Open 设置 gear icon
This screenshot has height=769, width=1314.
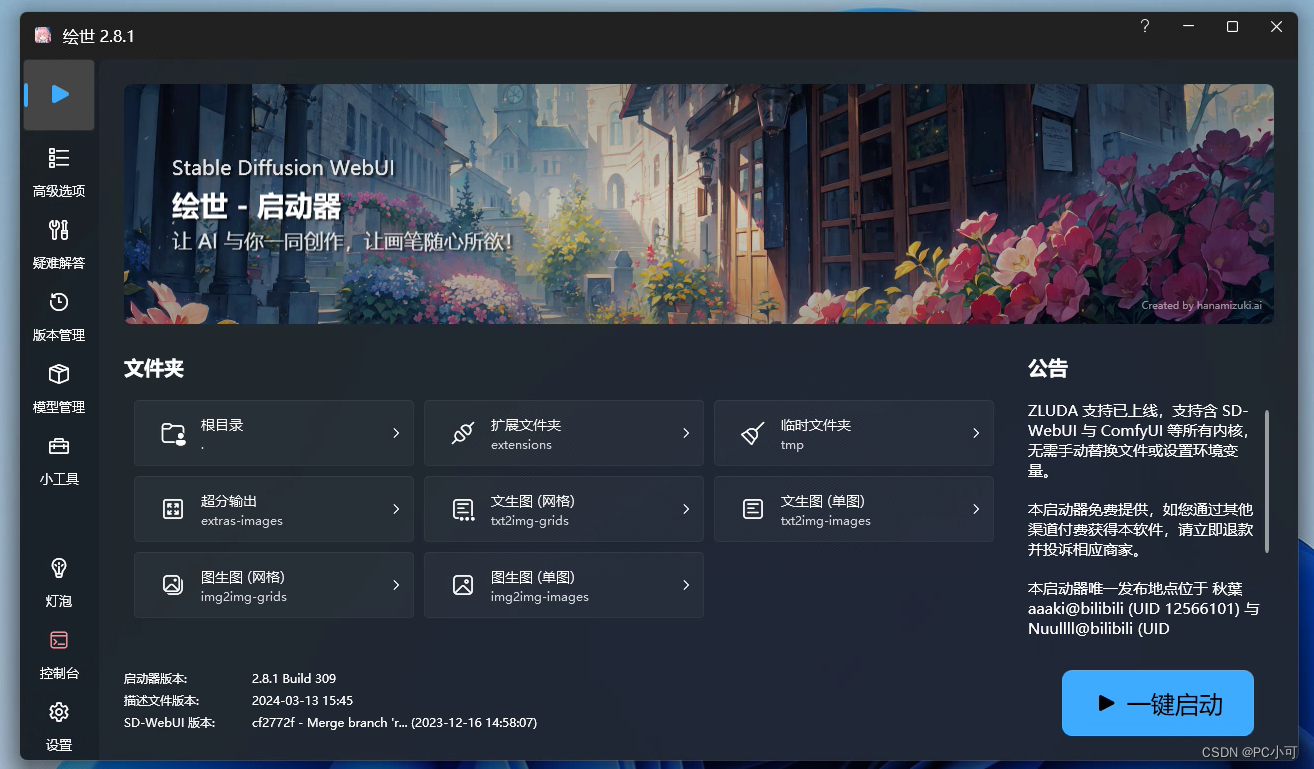pos(59,712)
